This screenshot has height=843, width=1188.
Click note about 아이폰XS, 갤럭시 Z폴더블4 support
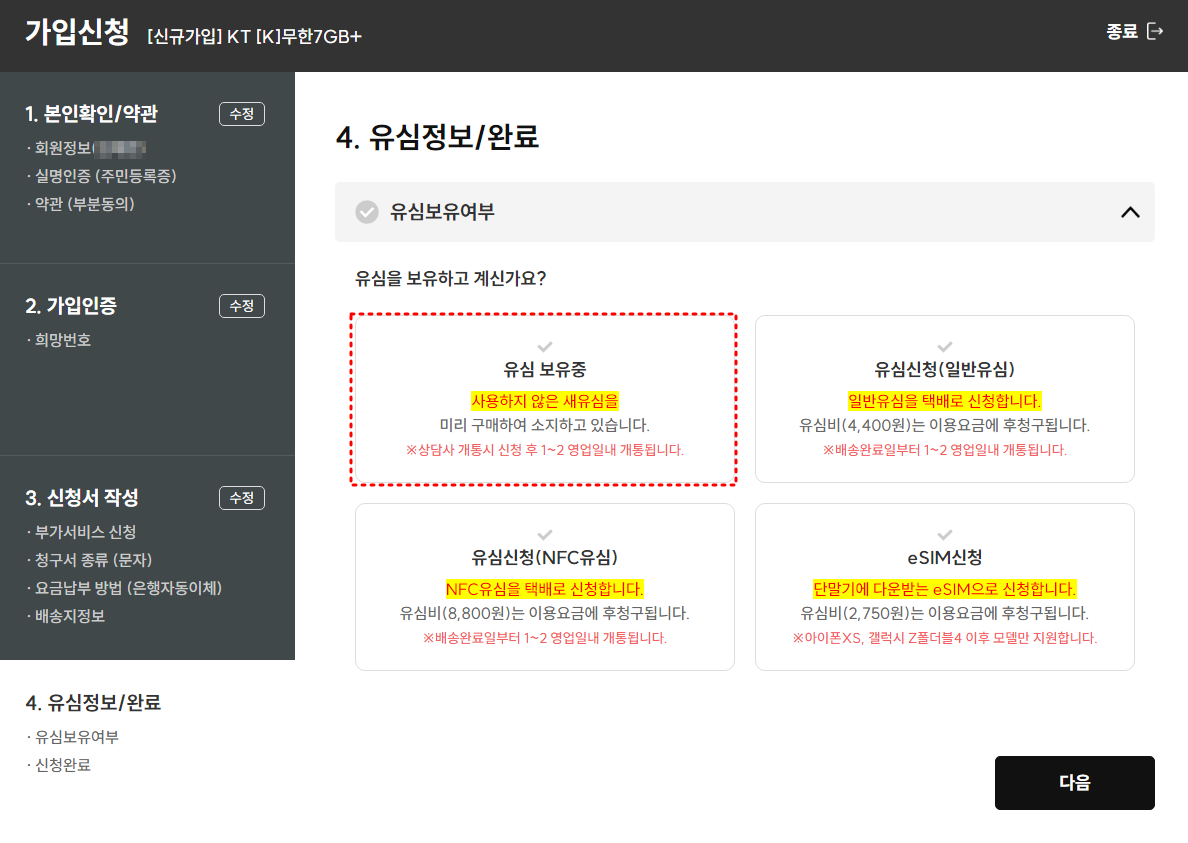945,638
